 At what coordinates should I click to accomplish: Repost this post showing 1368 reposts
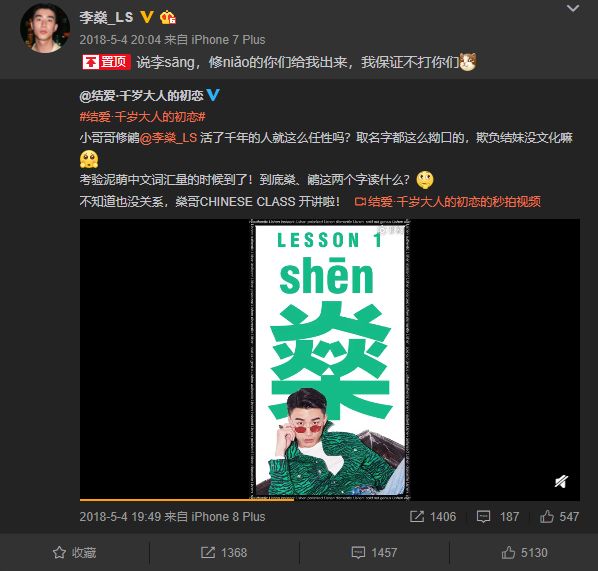coord(224,552)
